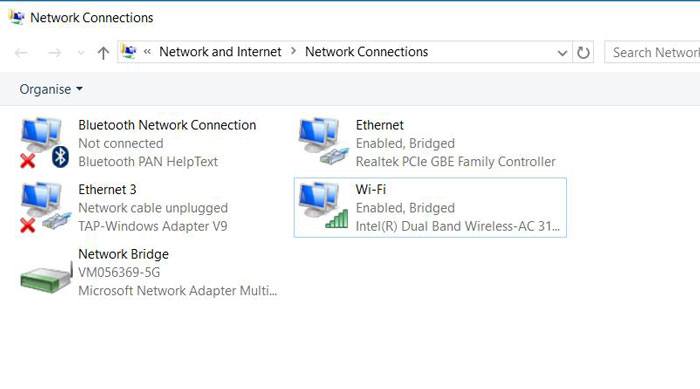Click the control panel icon in address bar
The width and height of the screenshot is (700, 389).
(129, 52)
